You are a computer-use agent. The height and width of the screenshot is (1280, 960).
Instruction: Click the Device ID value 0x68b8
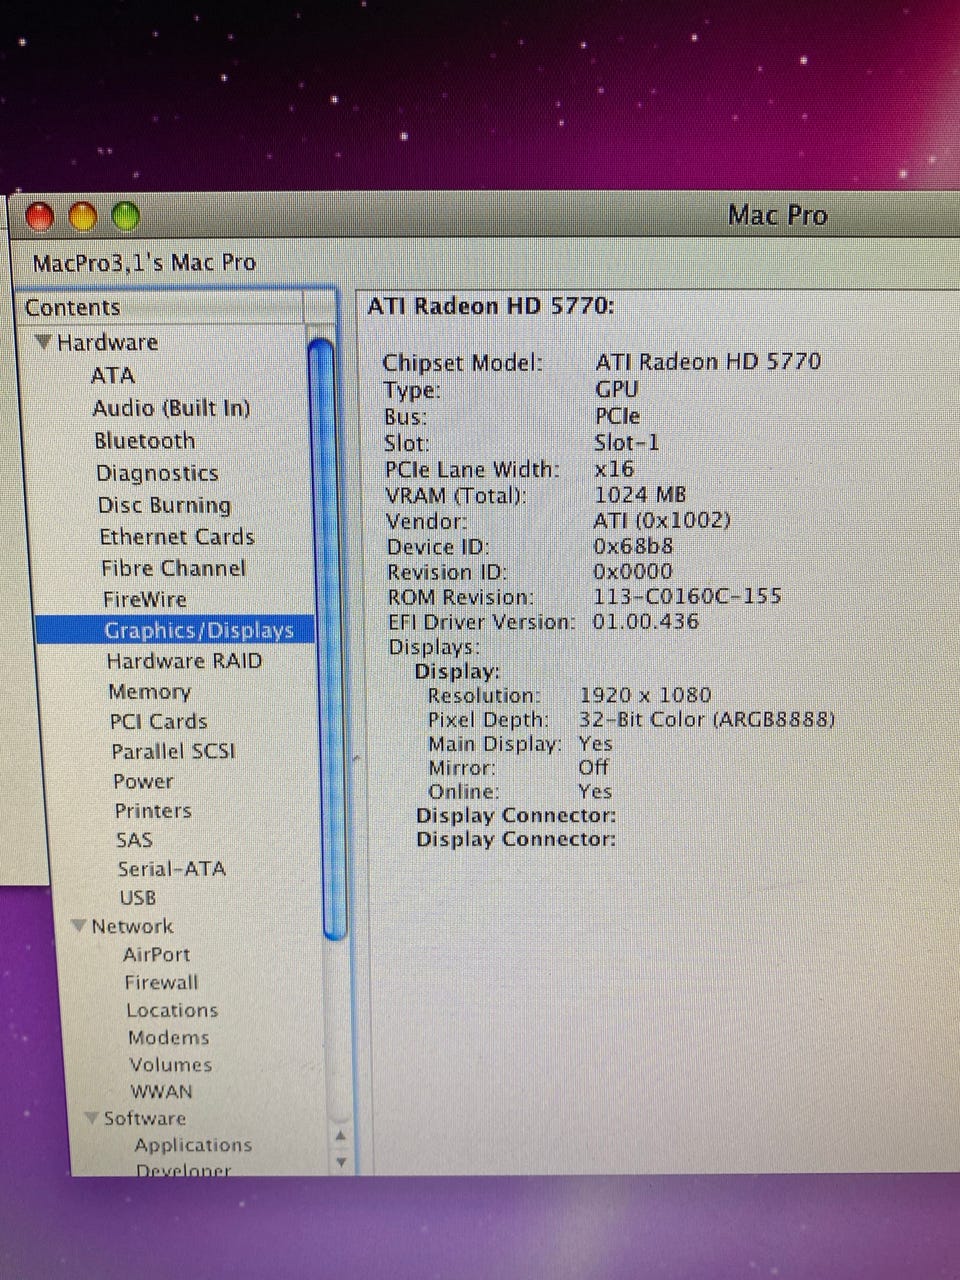[633, 546]
